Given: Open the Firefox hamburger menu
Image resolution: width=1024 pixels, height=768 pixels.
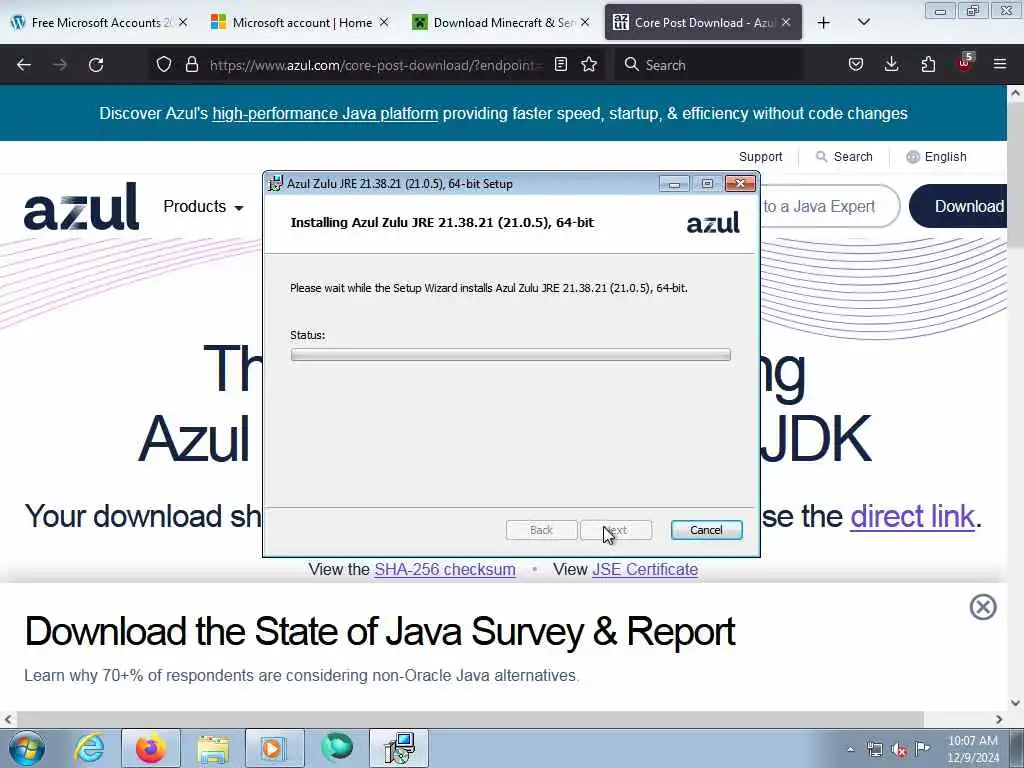Looking at the screenshot, I should (1000, 64).
